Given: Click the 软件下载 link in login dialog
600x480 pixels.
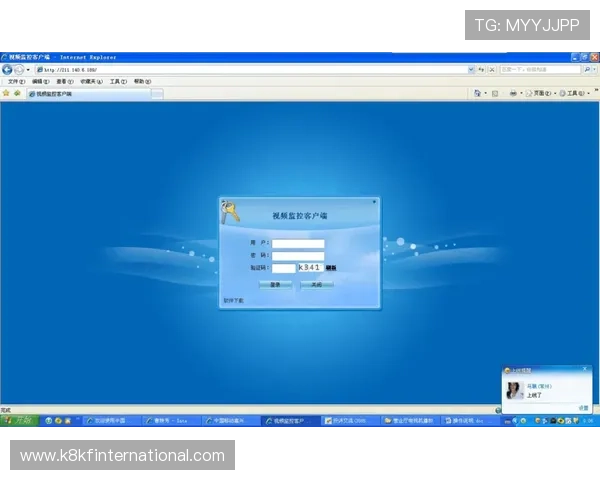Looking at the screenshot, I should (233, 300).
